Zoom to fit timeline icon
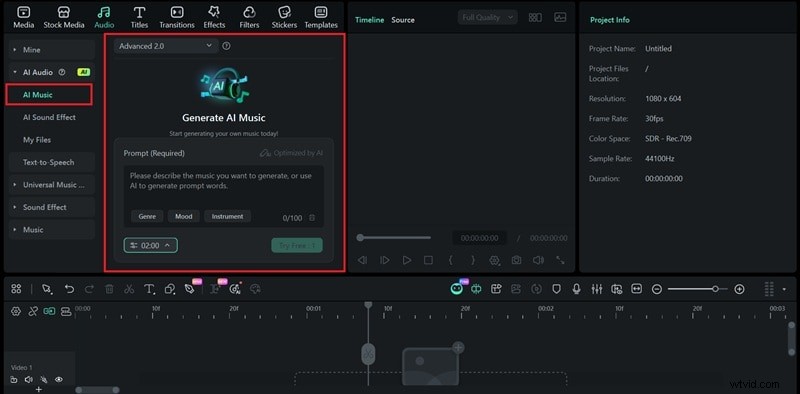800x394 pixels. (637, 289)
